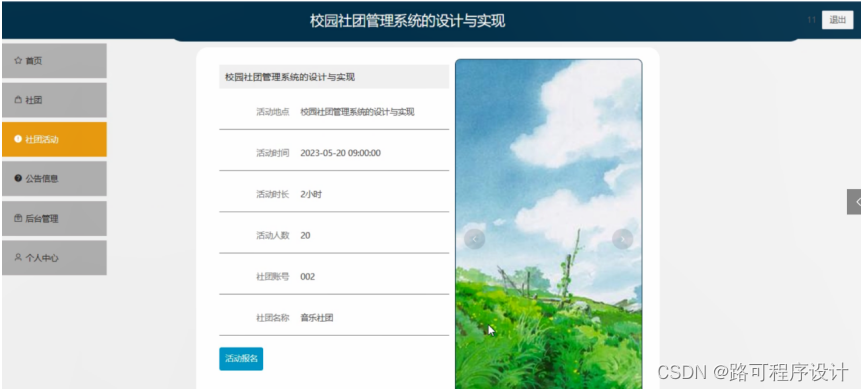Click the club account value 002
Viewport: 864px width, 391px height.
point(307,276)
